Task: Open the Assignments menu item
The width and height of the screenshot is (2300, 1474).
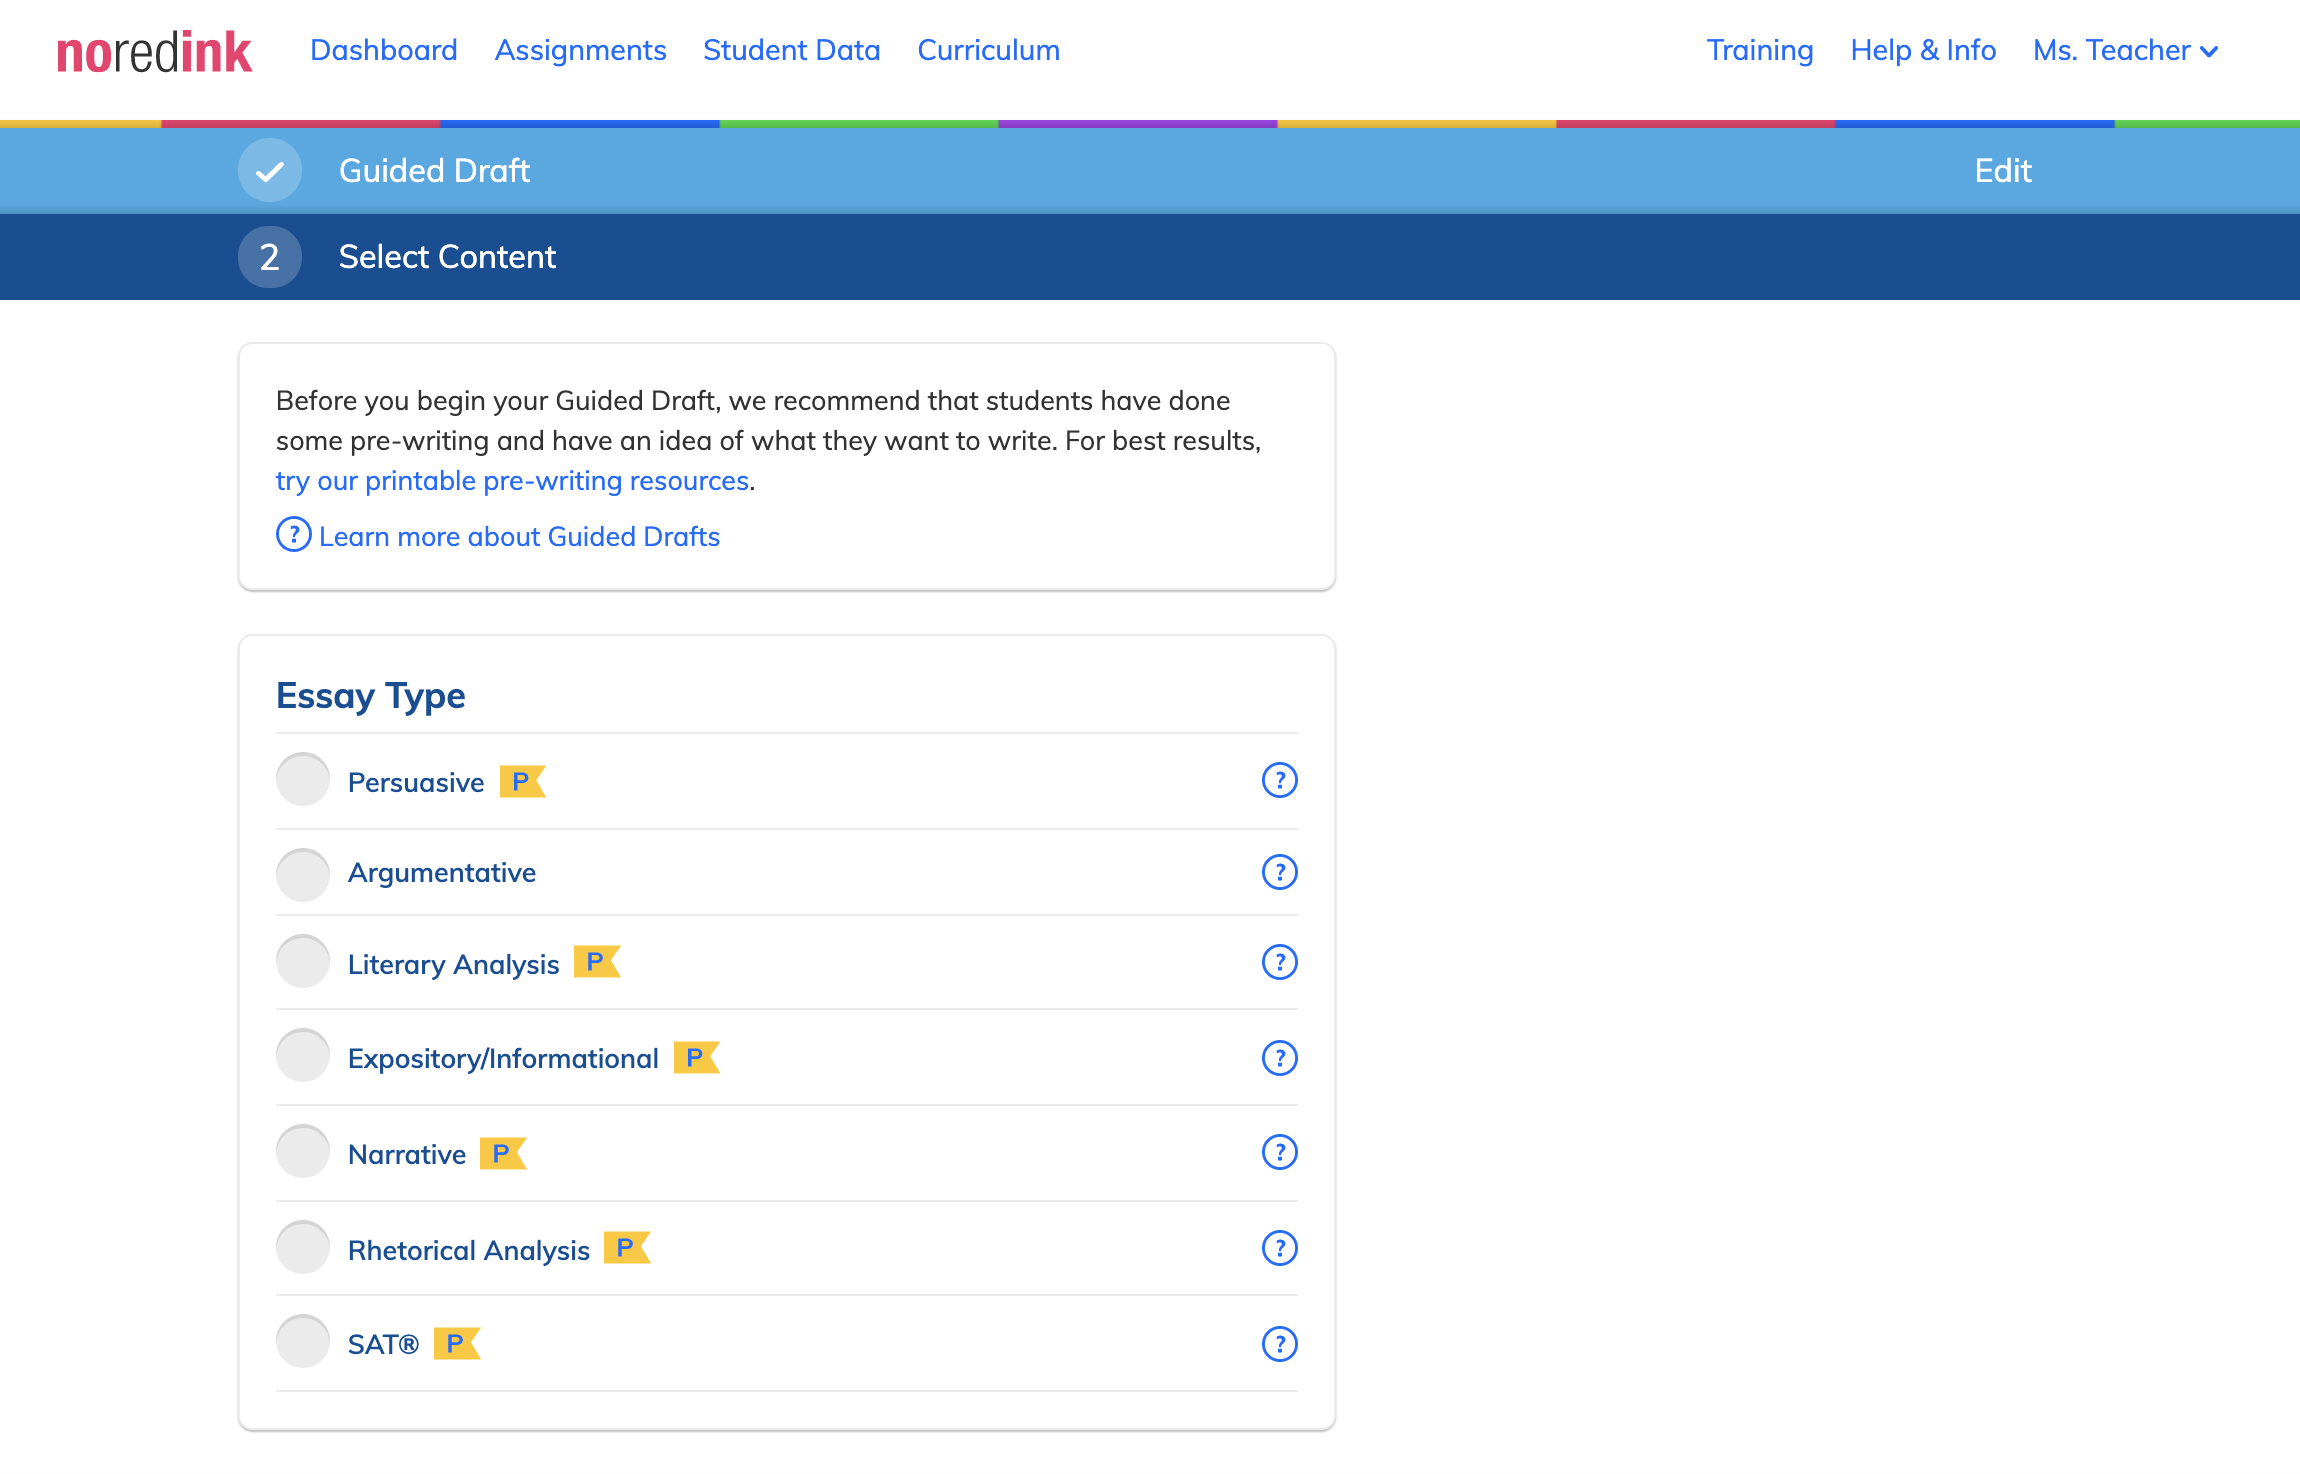Action: point(580,50)
